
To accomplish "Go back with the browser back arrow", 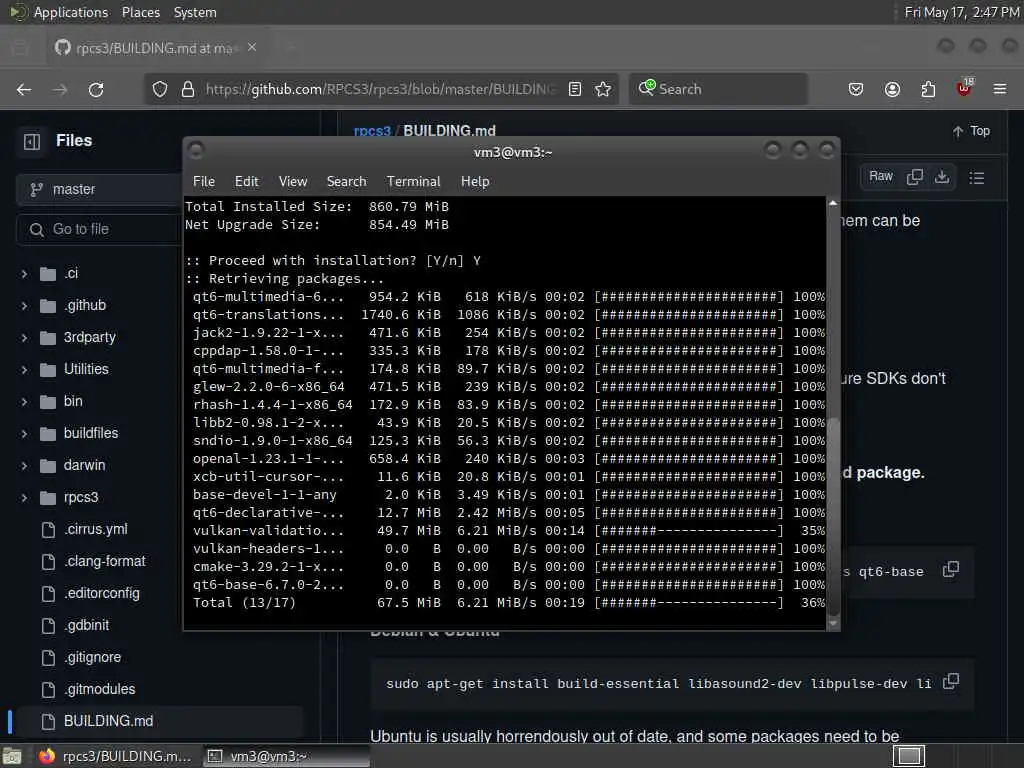I will coord(24,89).
